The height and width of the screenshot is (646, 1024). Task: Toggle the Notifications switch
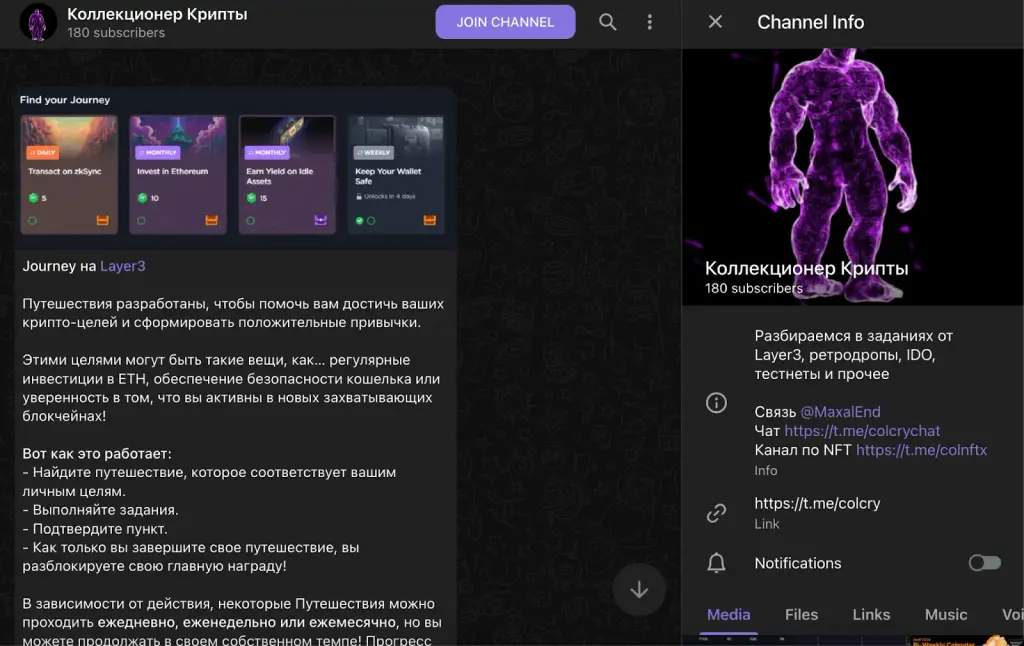click(x=984, y=562)
